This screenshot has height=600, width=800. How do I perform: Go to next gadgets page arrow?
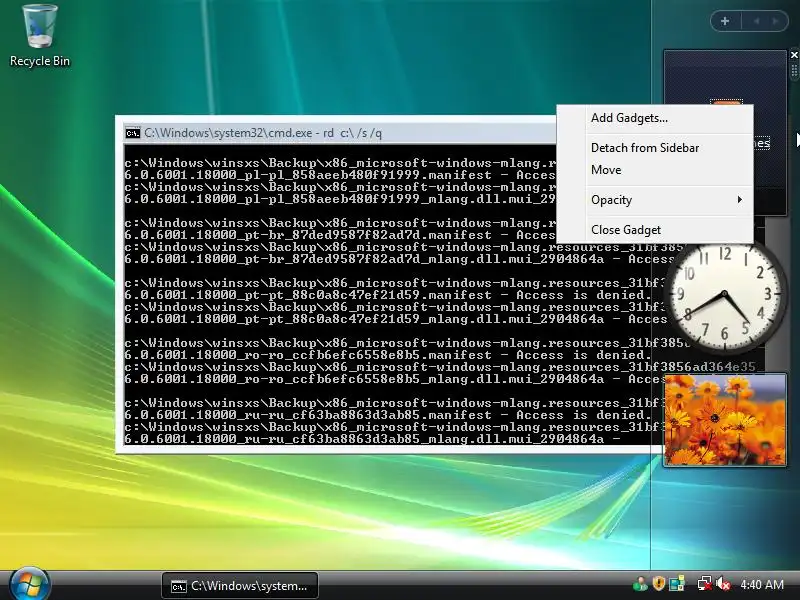pos(776,21)
